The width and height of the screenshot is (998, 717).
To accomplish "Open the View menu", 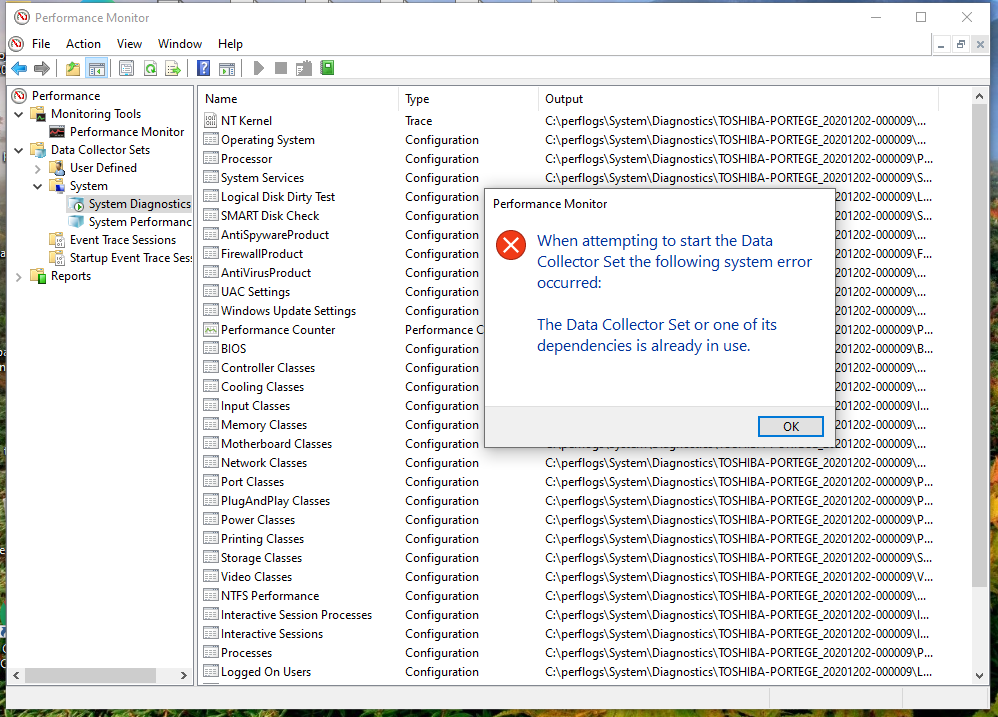I will point(129,44).
